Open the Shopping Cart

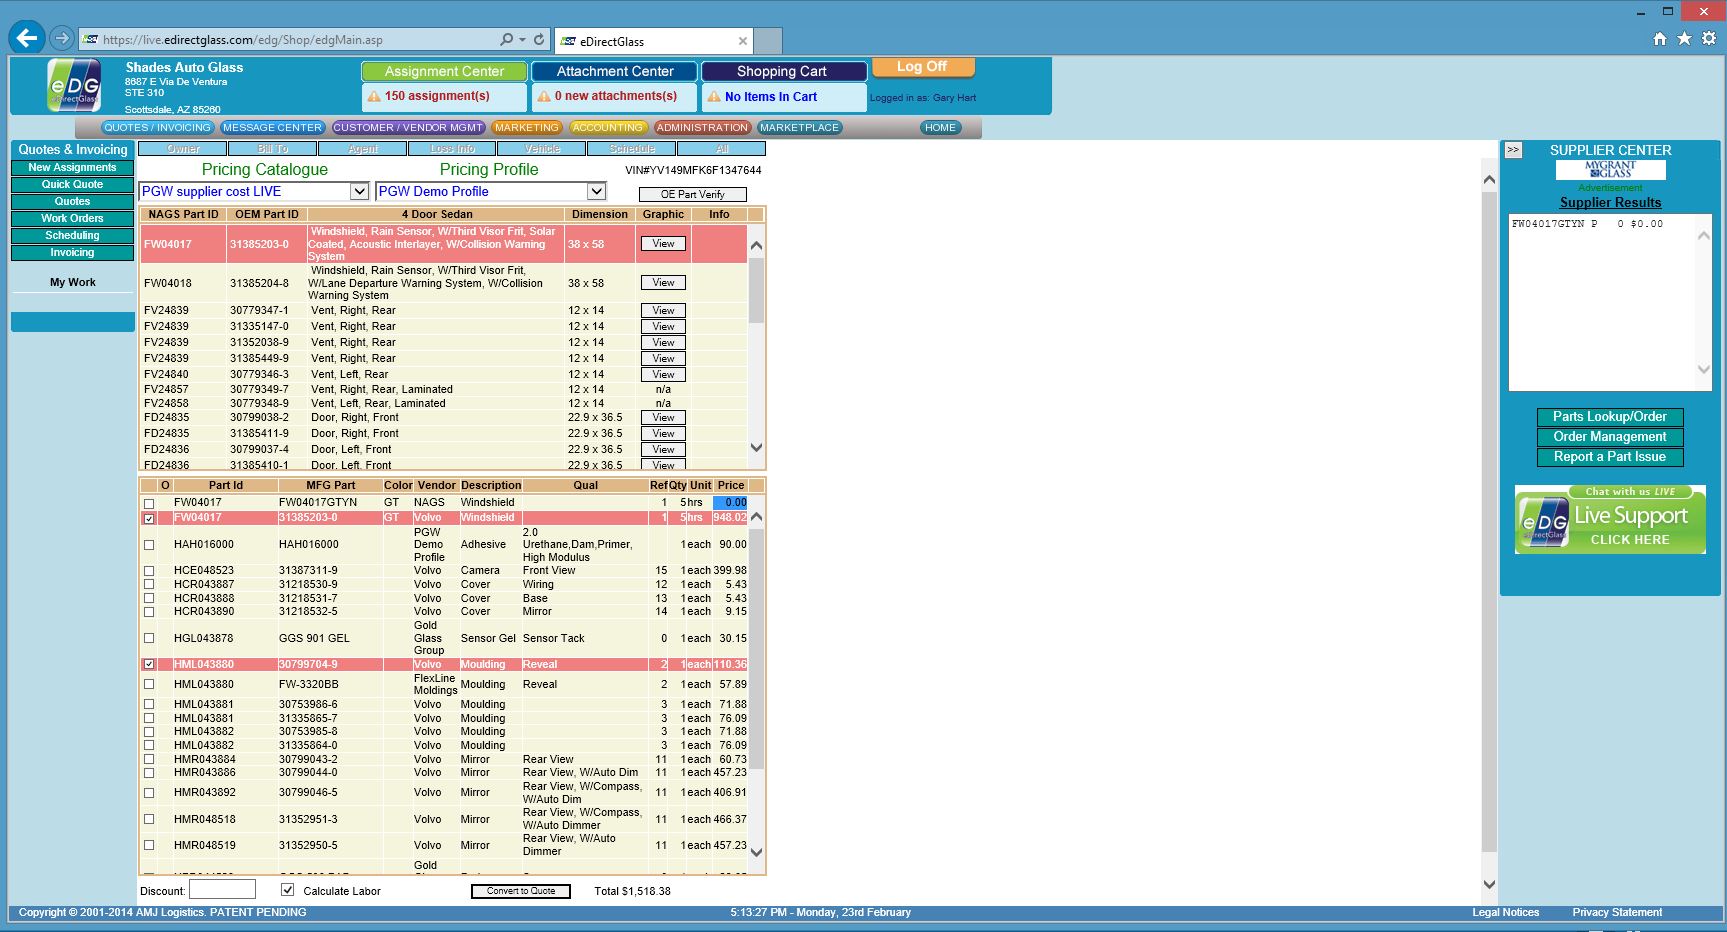coord(783,72)
